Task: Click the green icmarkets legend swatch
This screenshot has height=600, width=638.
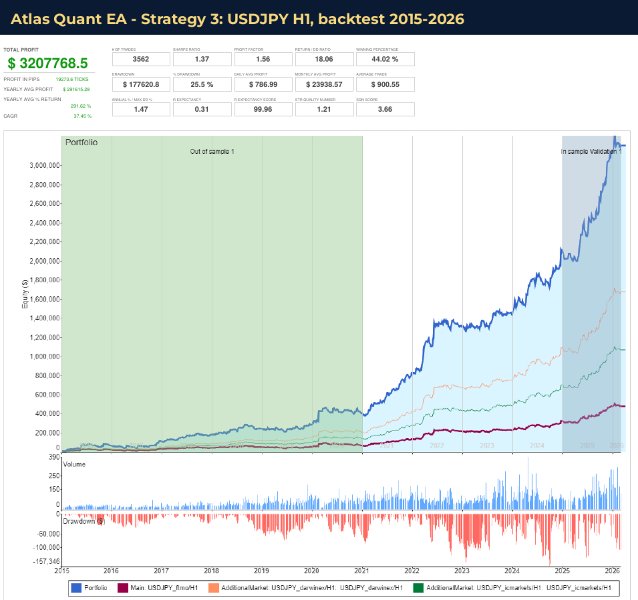Action: point(418,588)
